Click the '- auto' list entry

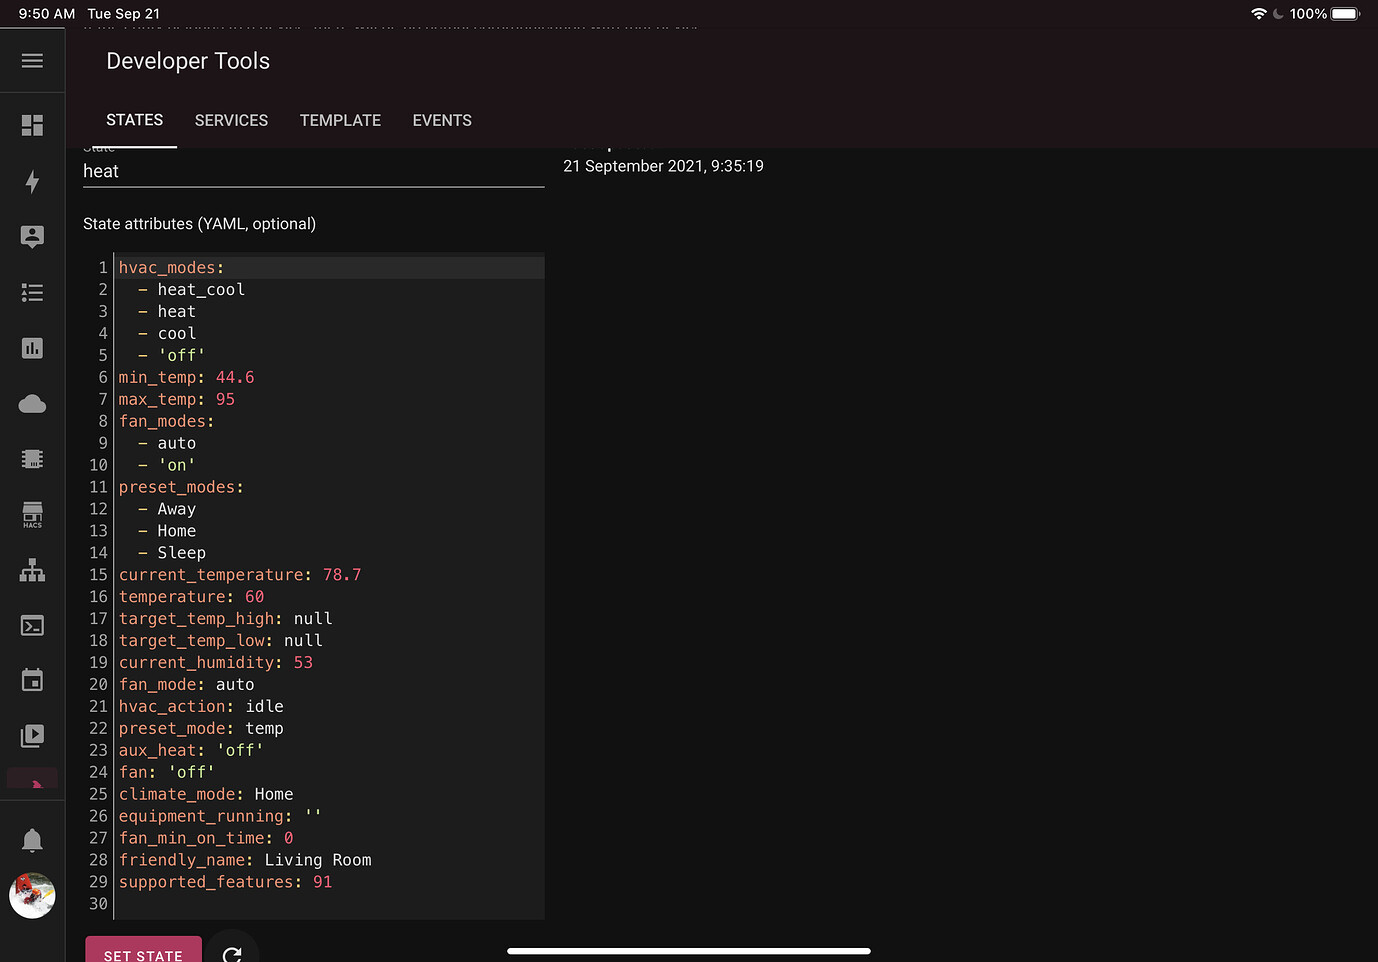167,444
